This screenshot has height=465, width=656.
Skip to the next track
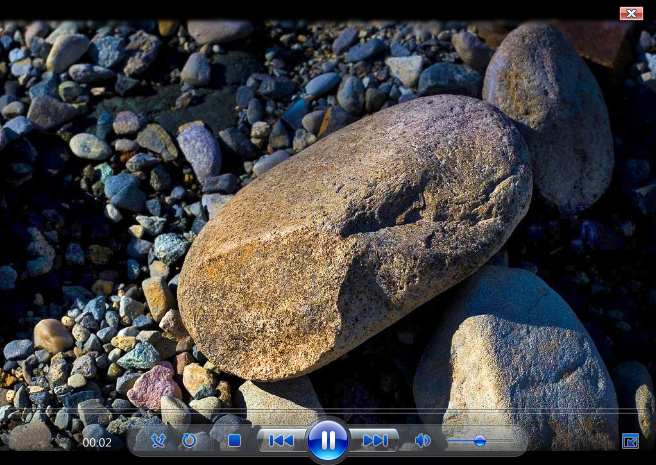tap(374, 440)
